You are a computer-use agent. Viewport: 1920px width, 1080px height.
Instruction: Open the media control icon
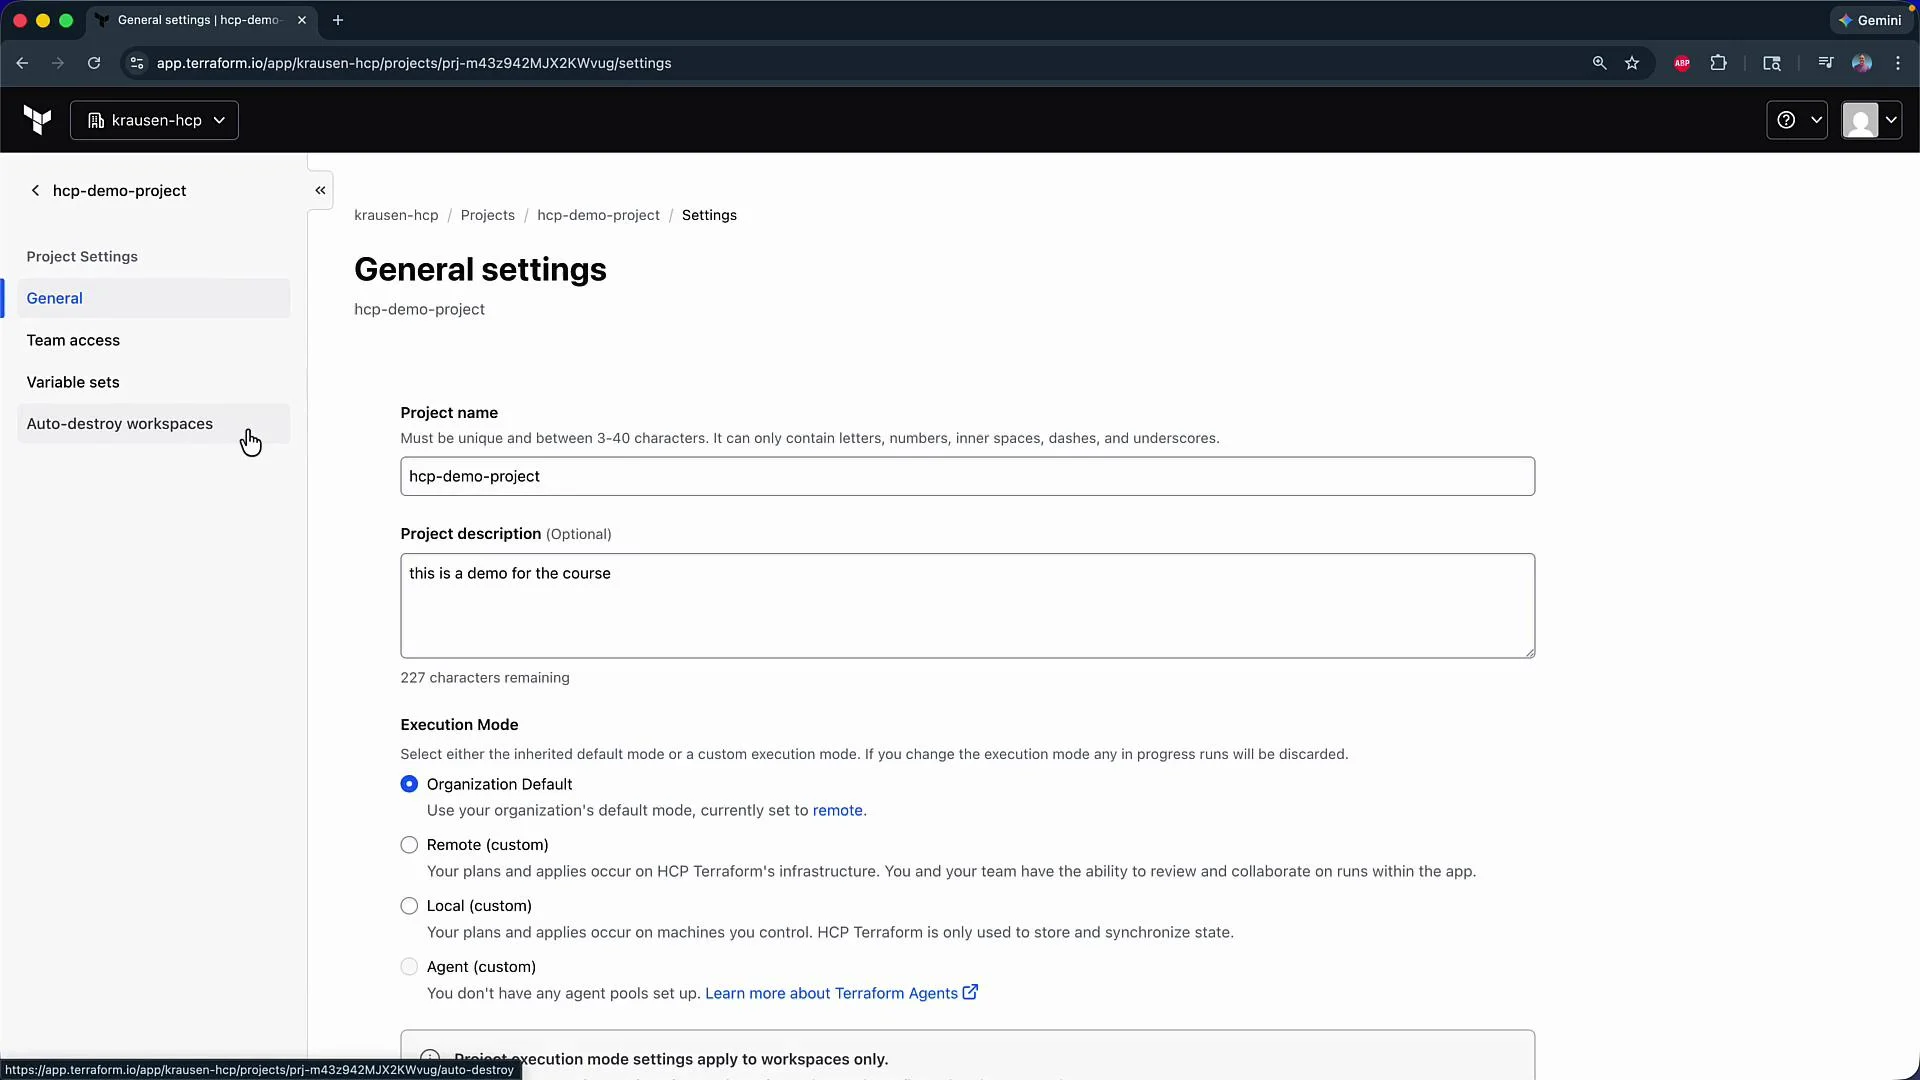click(1826, 63)
